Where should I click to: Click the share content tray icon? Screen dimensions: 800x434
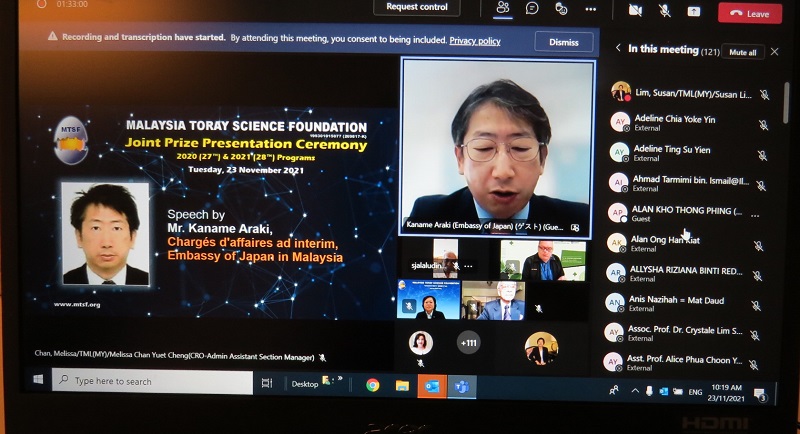click(694, 11)
